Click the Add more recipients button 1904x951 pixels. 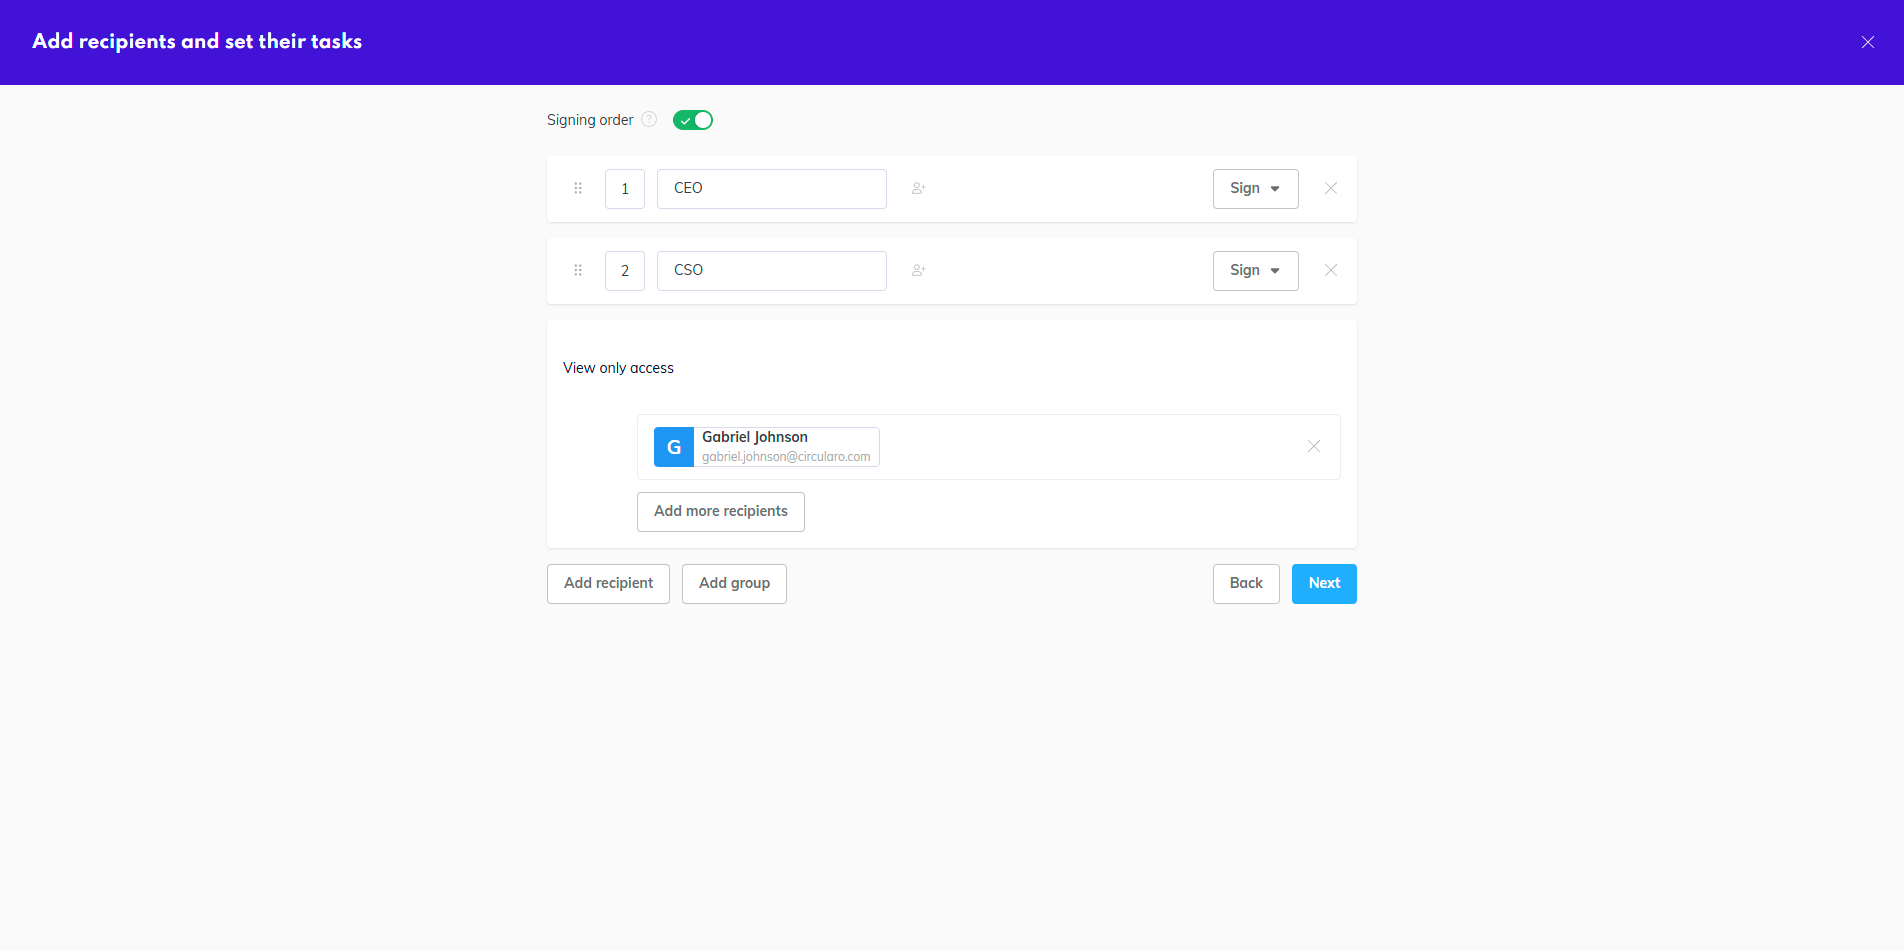point(720,511)
